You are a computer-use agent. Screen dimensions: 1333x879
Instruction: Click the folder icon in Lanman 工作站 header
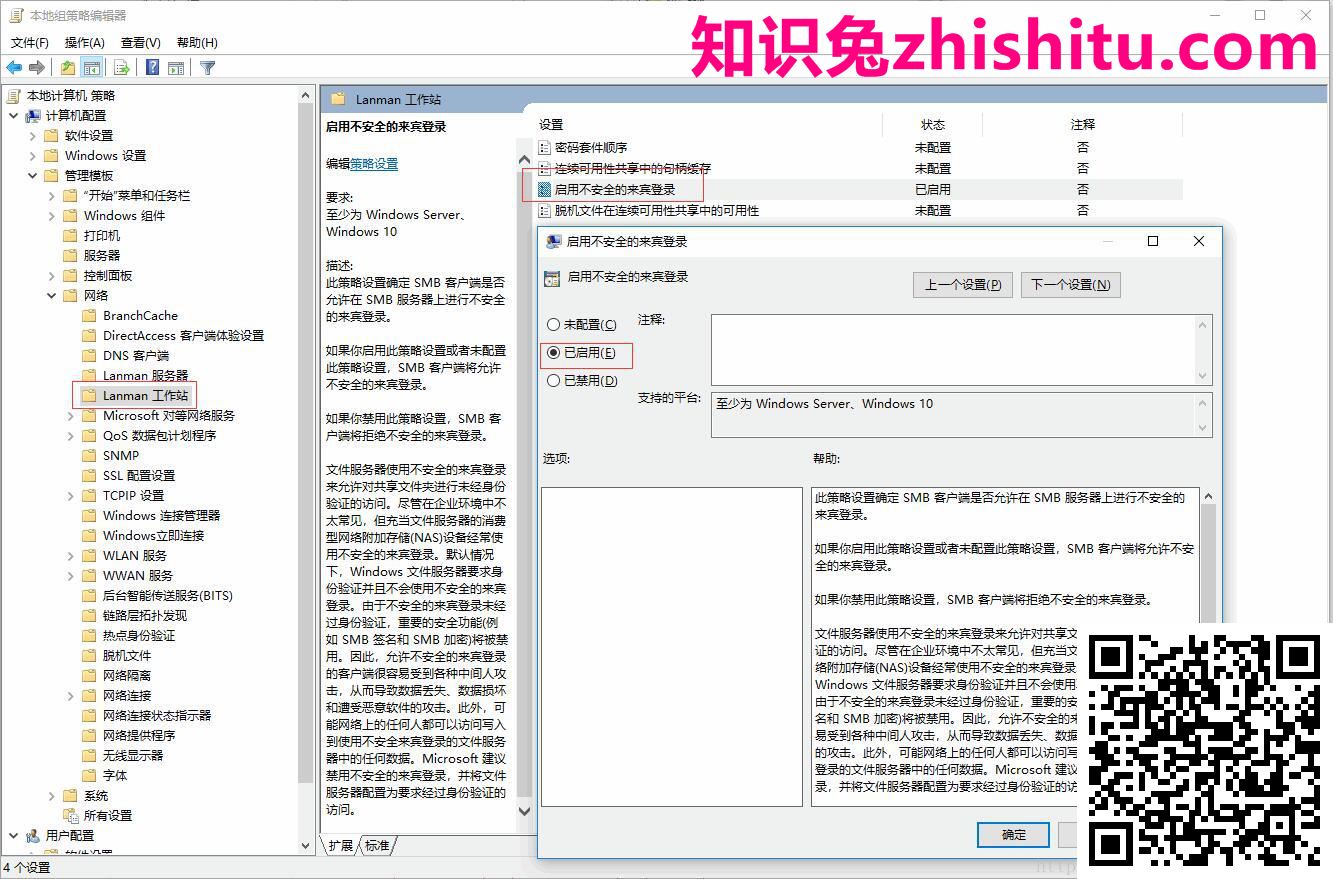click(338, 99)
